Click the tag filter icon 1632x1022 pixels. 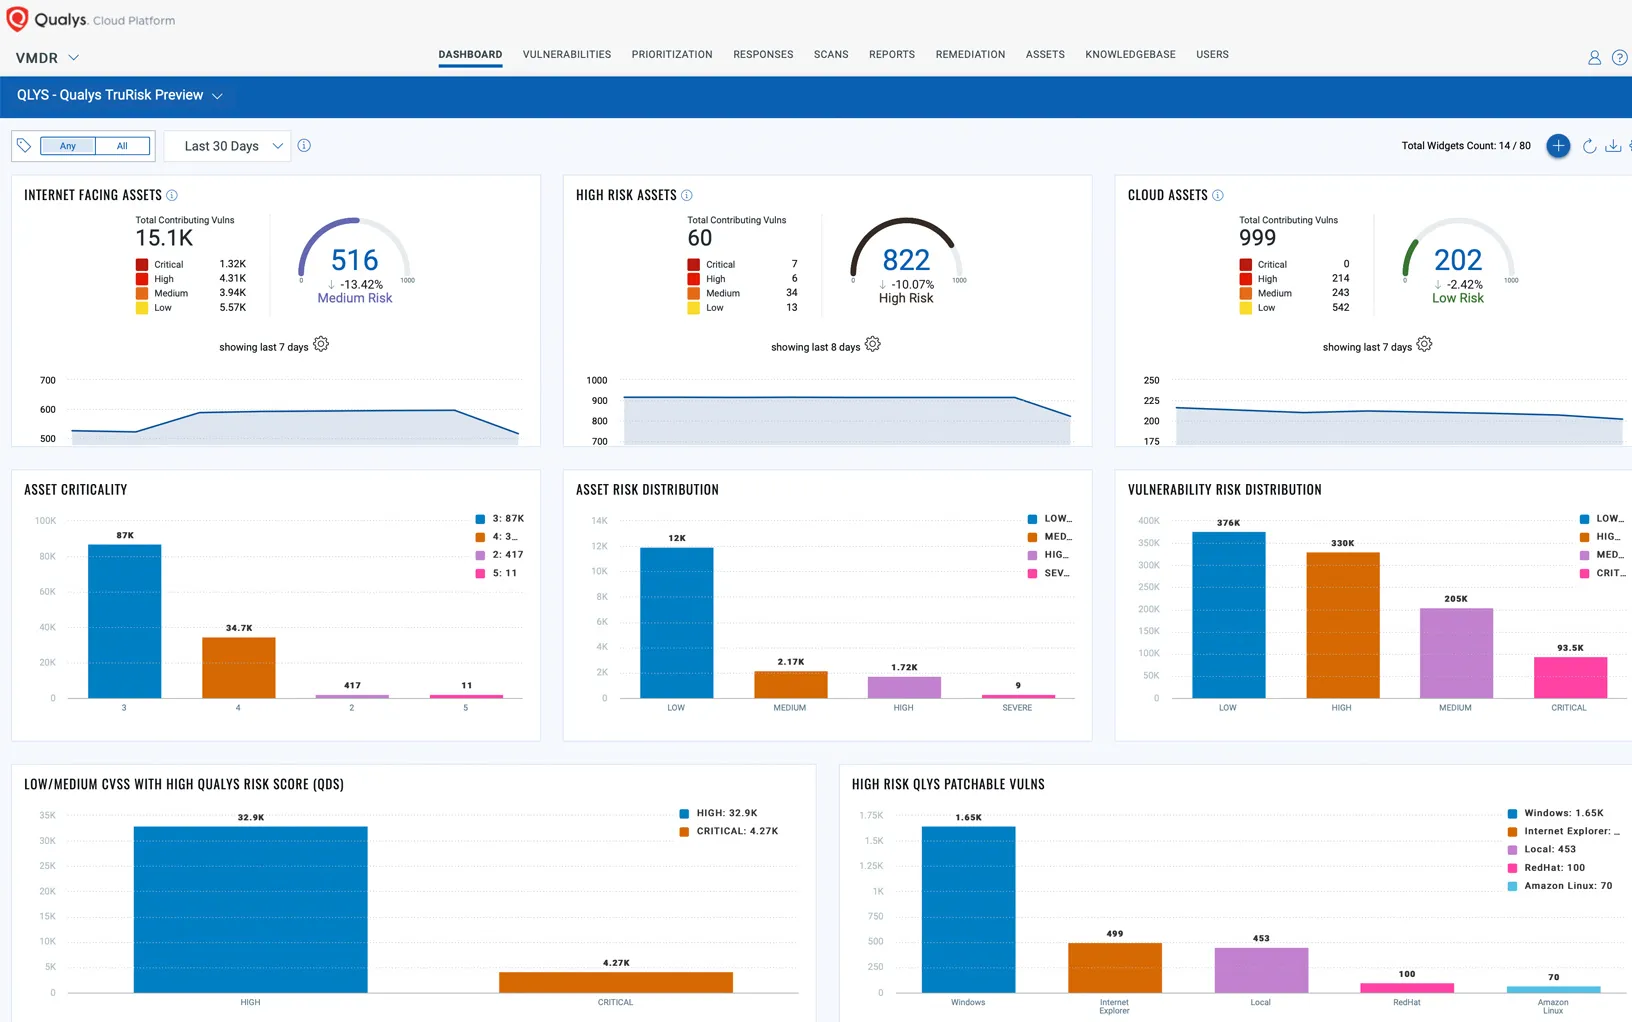tap(24, 146)
